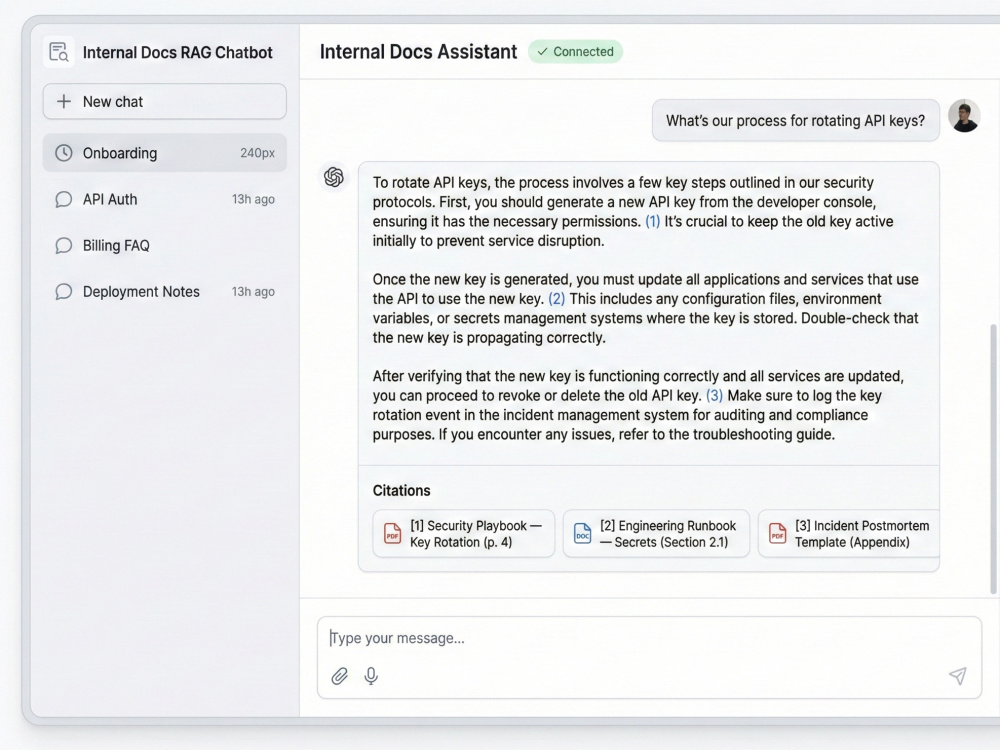This screenshot has width=1000, height=750.
Task: Click the docs search logo icon
Action: [59, 52]
